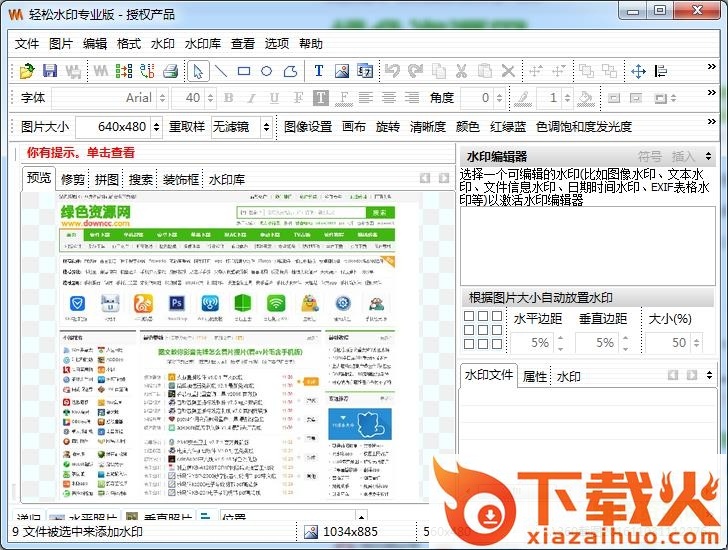The height and width of the screenshot is (550, 728).
Task: Click the F font color underline icon
Action: click(344, 98)
